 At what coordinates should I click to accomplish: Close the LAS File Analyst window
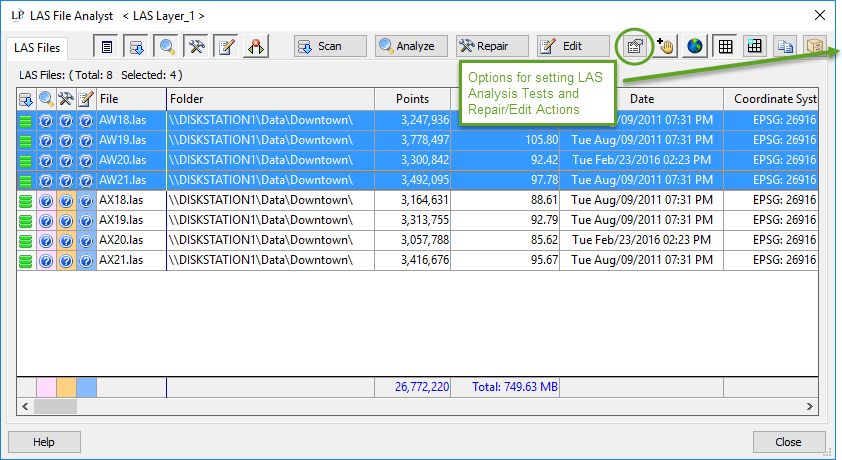click(819, 15)
